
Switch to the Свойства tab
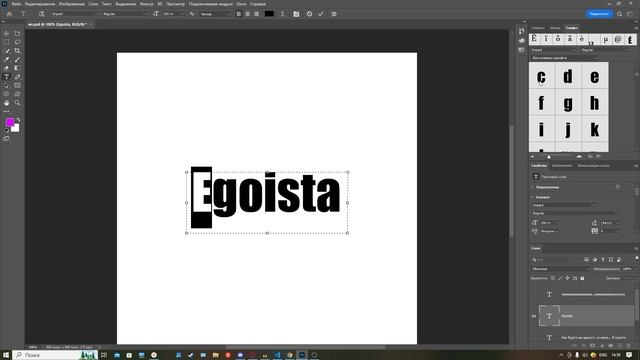tap(539, 166)
